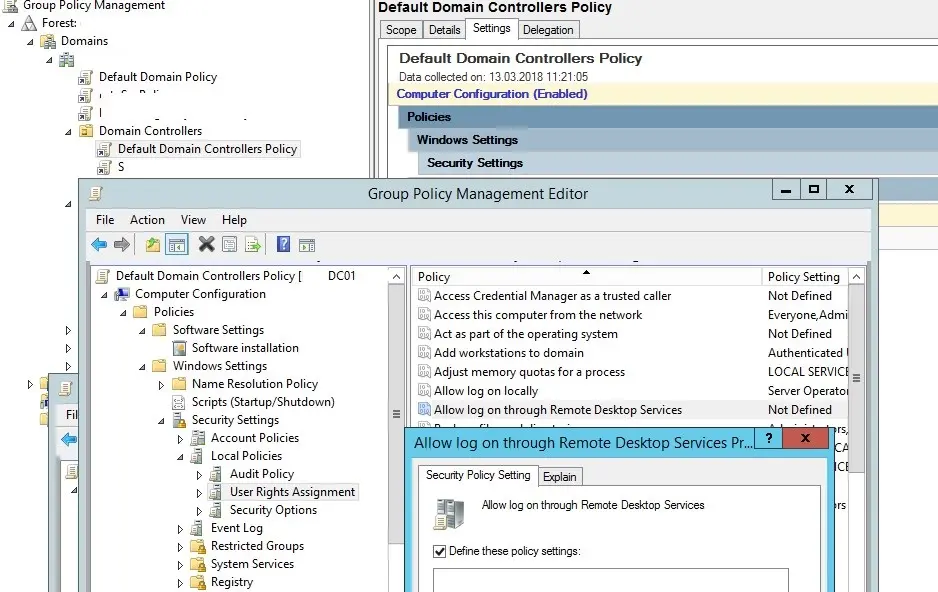Image resolution: width=938 pixels, height=592 pixels.
Task: Select 'Adjust memory quotas for a process' policy
Action: pos(529,373)
